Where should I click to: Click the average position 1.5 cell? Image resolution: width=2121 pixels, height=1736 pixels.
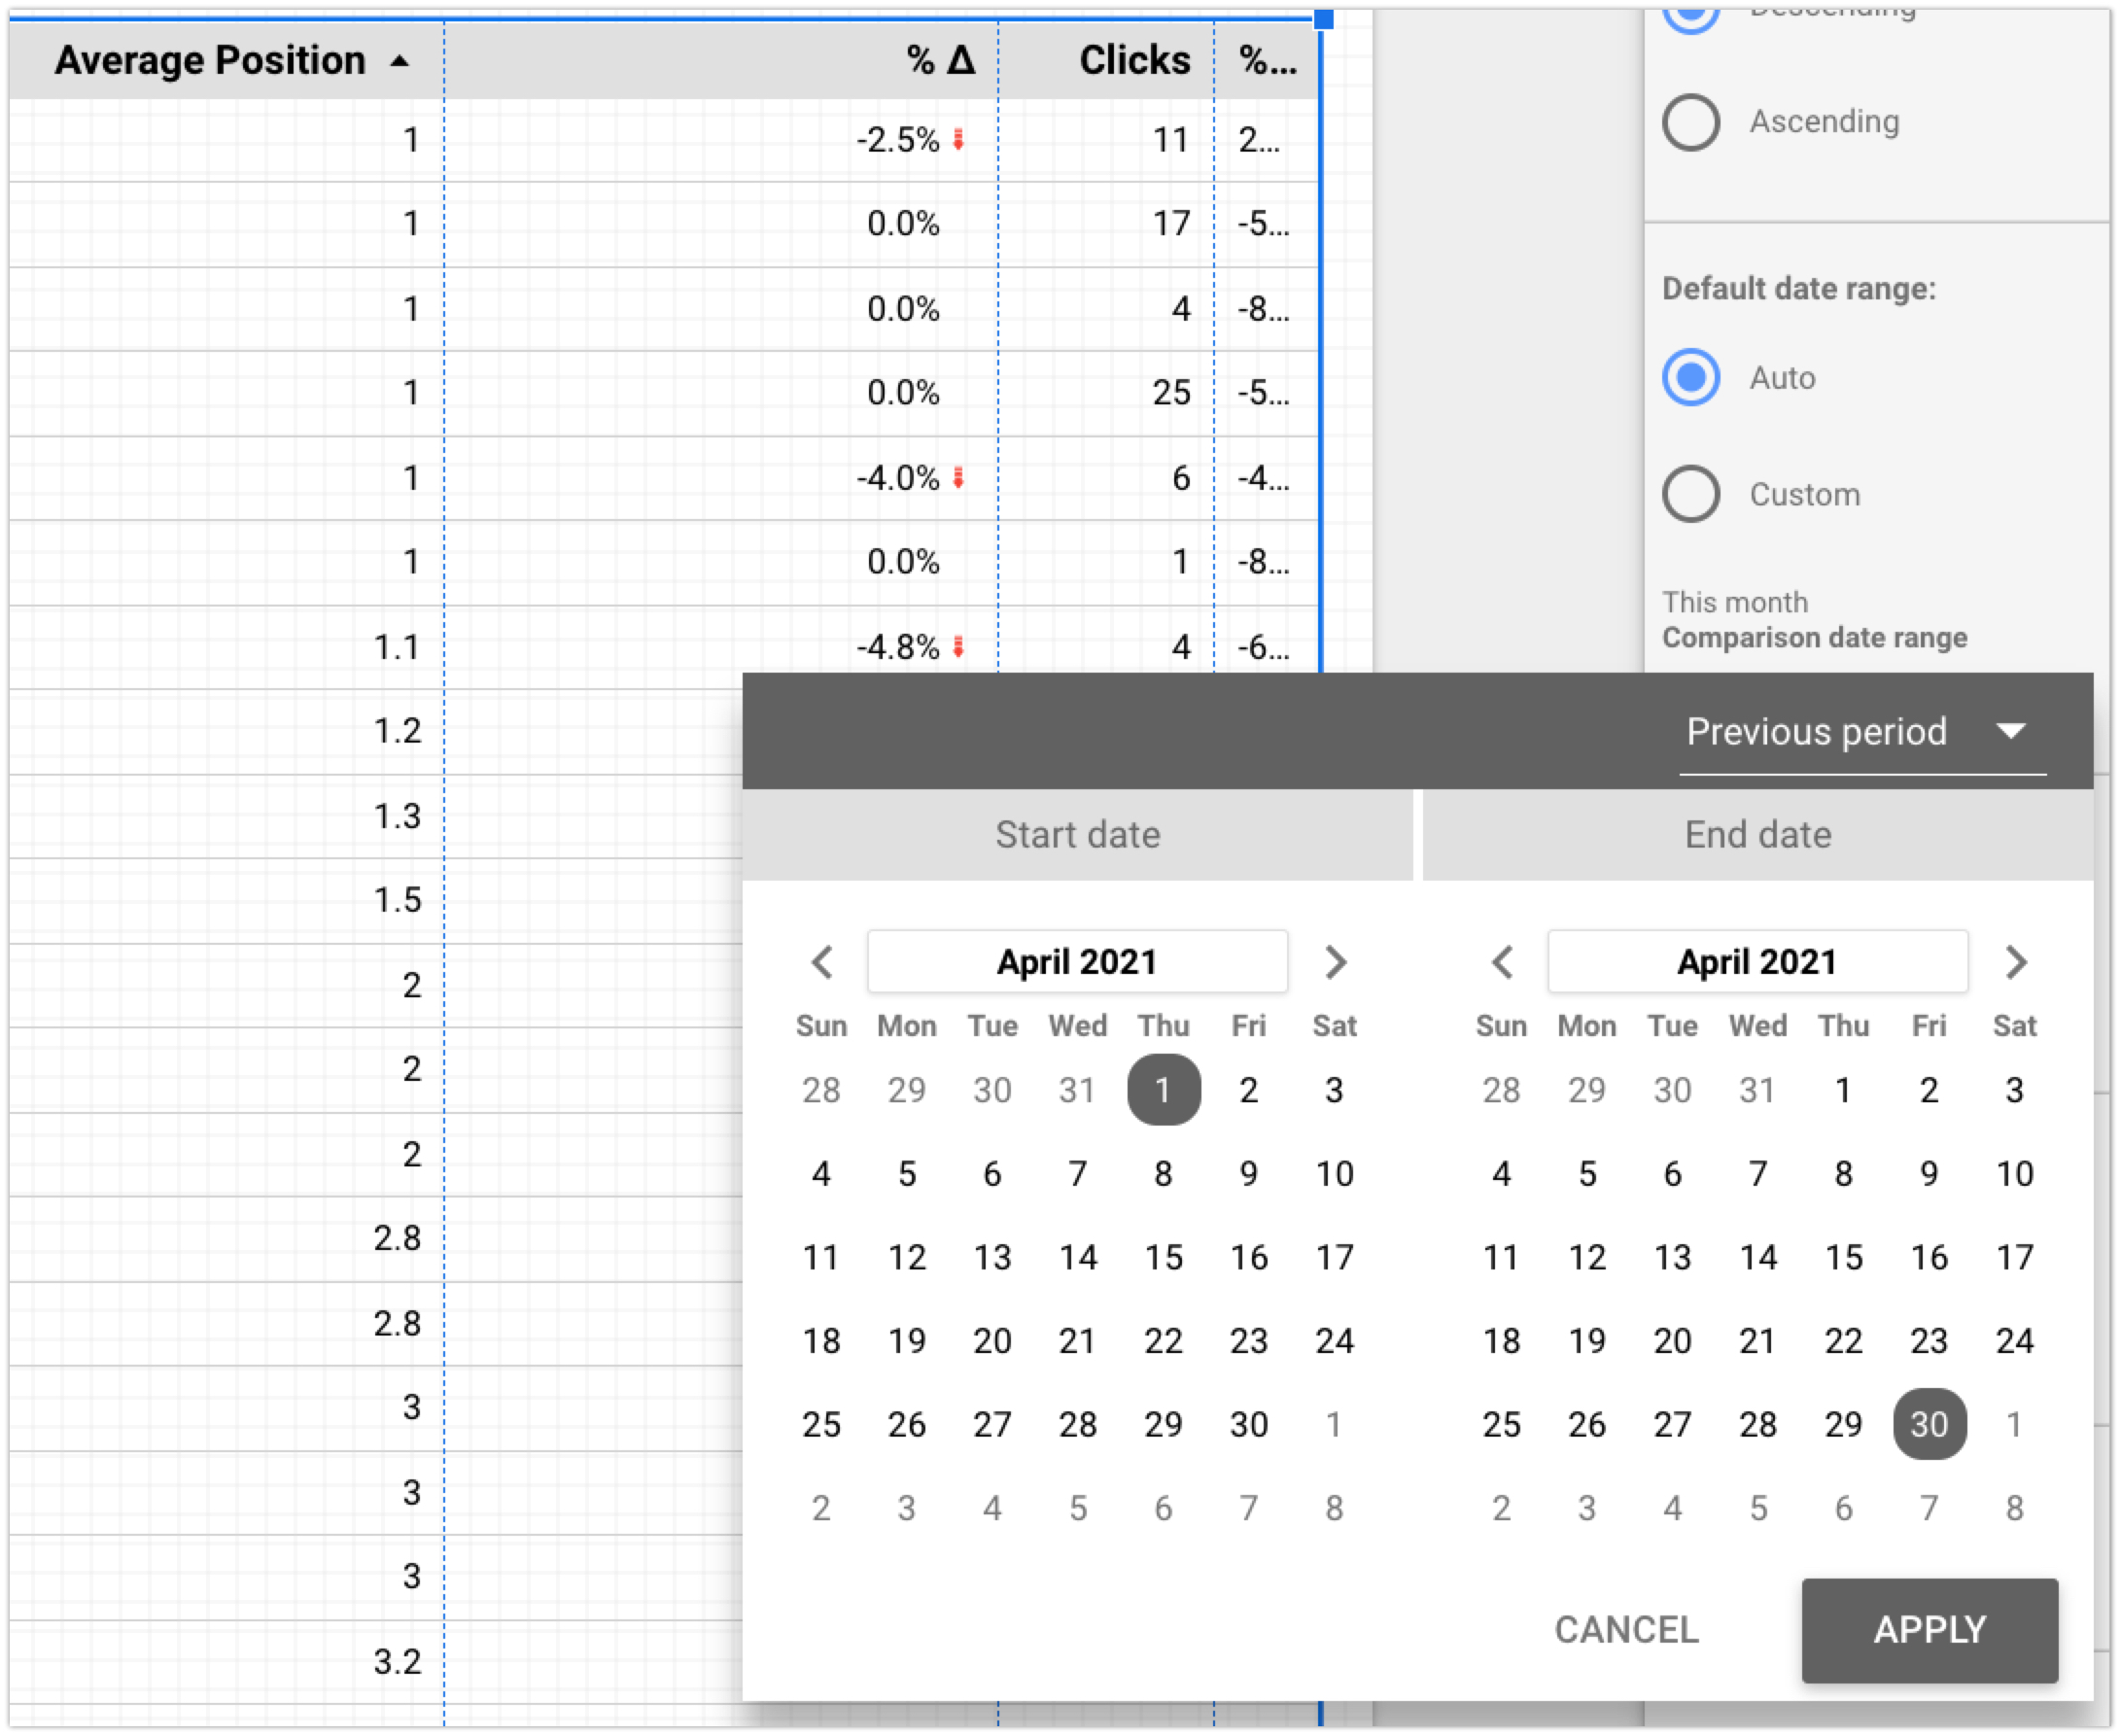coord(397,900)
